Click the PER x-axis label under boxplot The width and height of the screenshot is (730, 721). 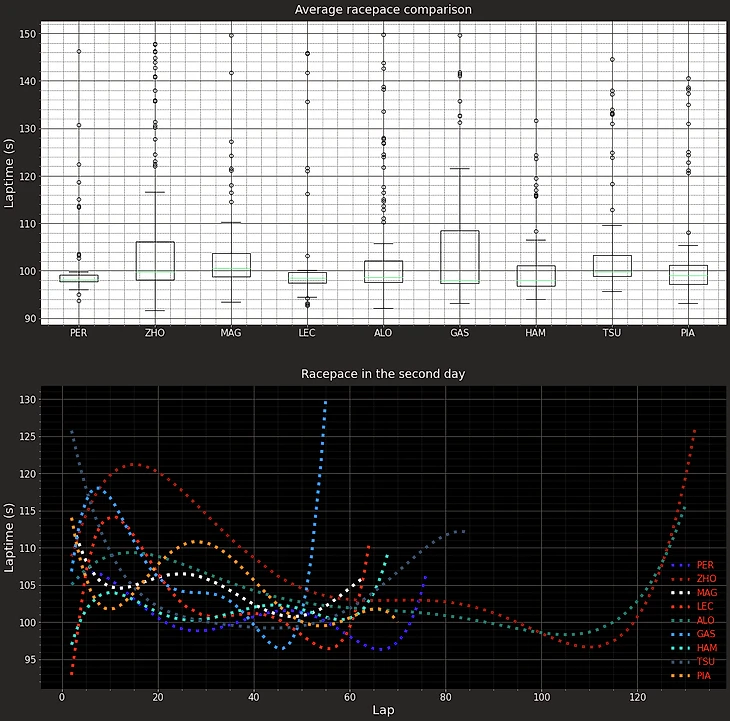[x=79, y=332]
